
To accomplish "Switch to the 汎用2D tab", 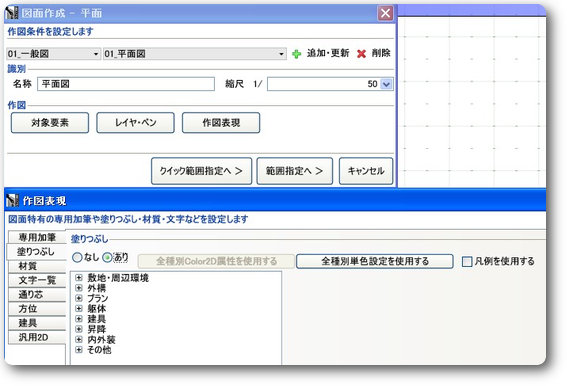I will [x=37, y=337].
